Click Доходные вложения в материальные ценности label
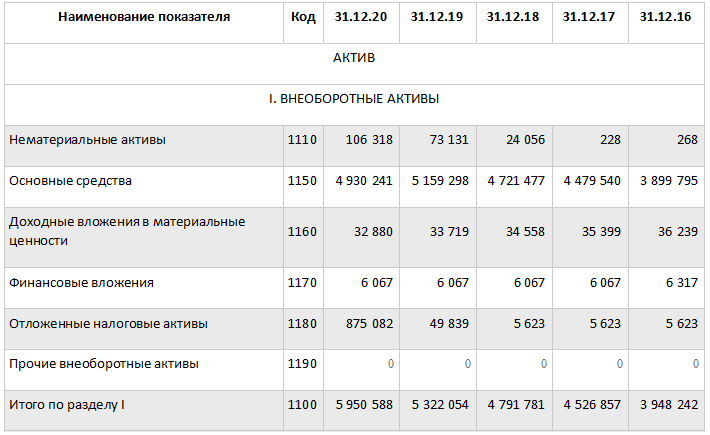 [x=127, y=231]
